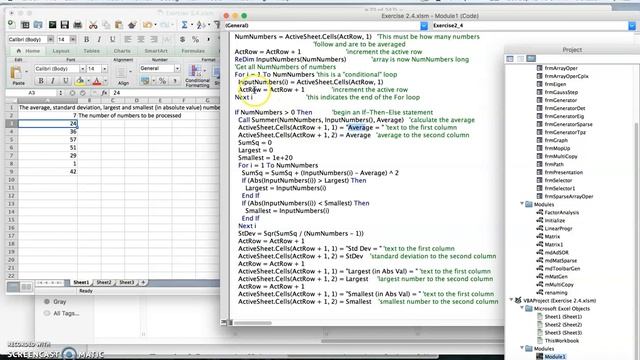This screenshot has height=360, width=640.
Task: Switch to the Sheet3 tab
Action: tap(126, 282)
